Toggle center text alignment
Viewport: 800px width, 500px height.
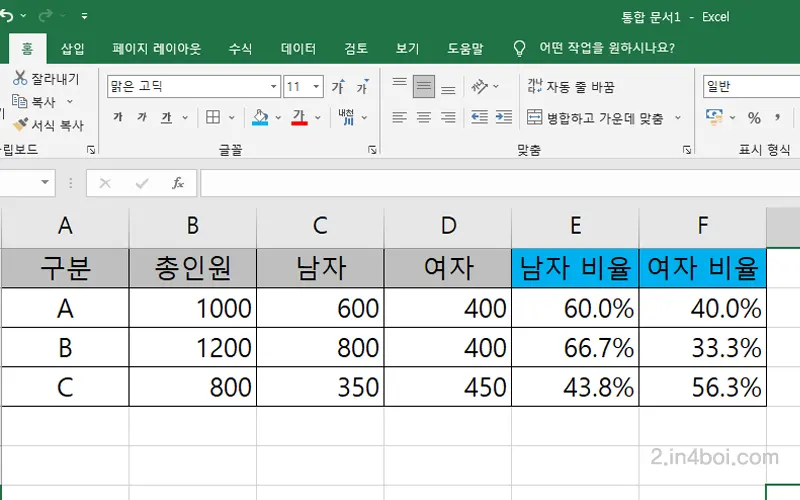coord(423,117)
